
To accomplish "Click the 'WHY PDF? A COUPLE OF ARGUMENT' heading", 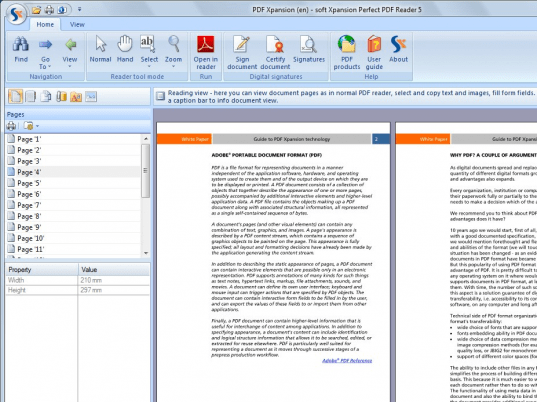I will (493, 155).
